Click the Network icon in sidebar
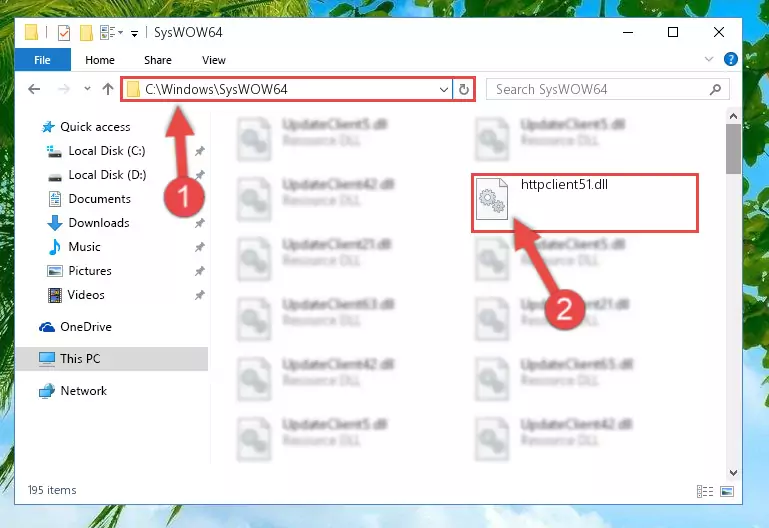 click(47, 391)
